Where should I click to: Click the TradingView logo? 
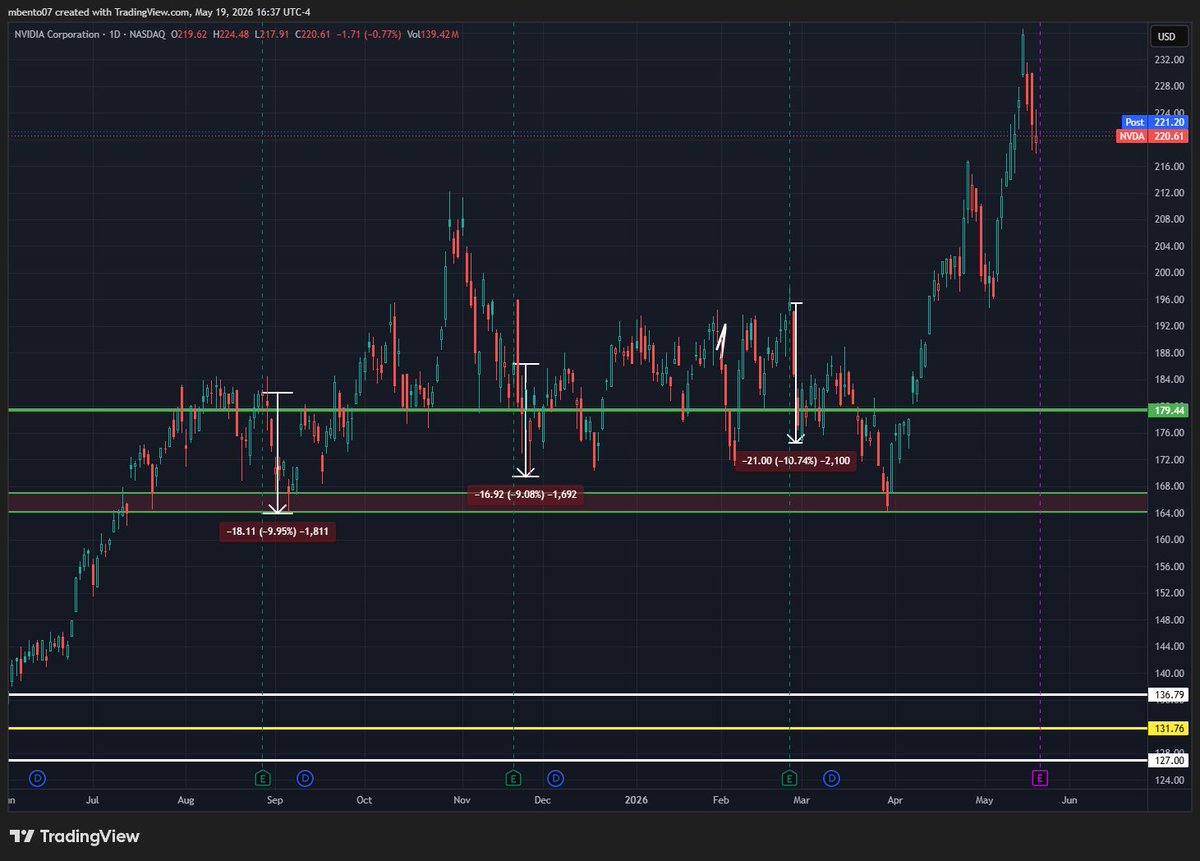click(75, 836)
